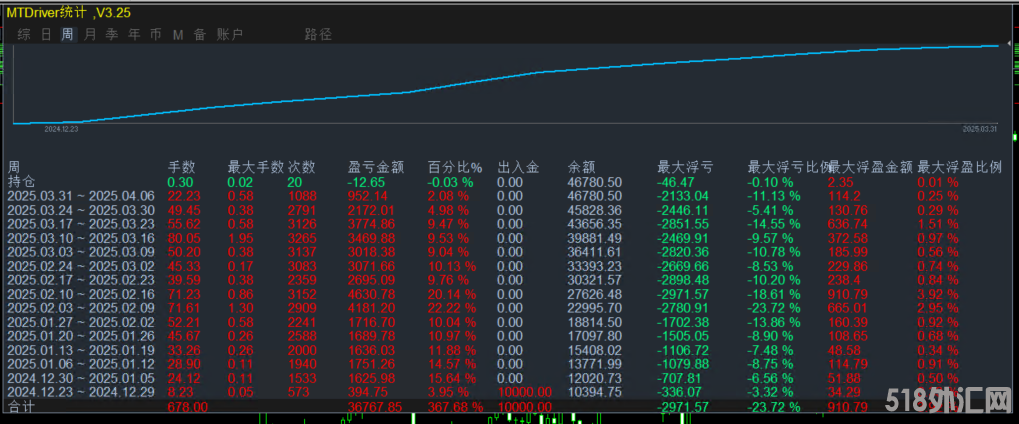1019x424 pixels.
Task: Open the 账户 account tab
Action: click(230, 34)
